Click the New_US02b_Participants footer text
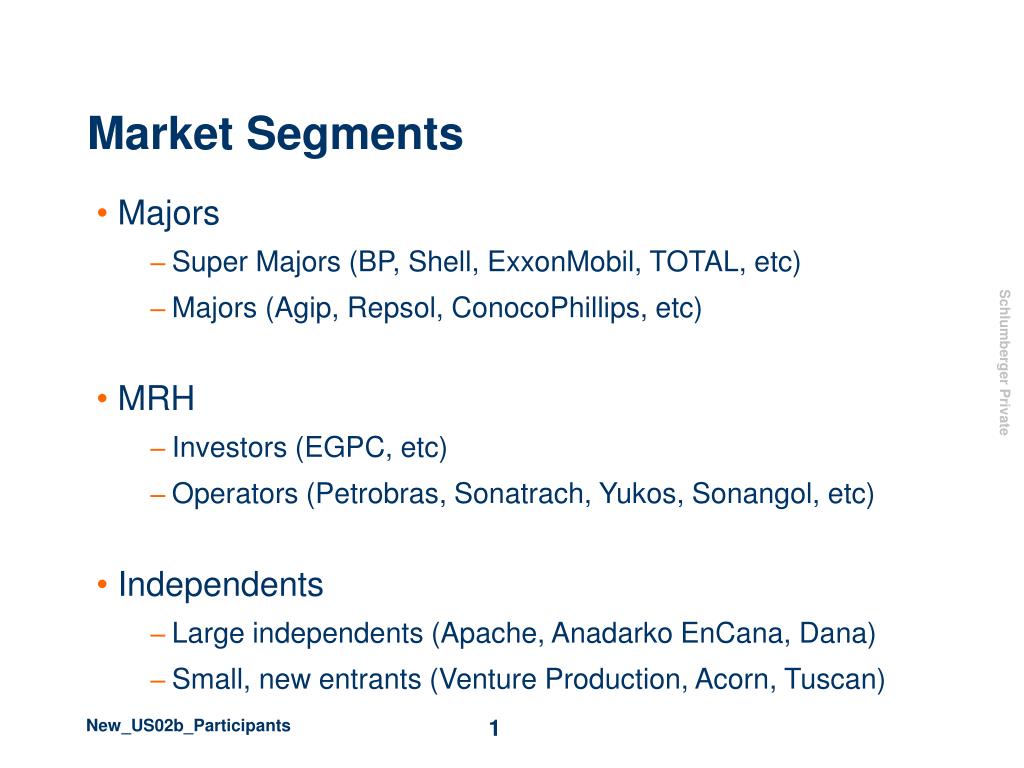1024x768 pixels. click(188, 726)
